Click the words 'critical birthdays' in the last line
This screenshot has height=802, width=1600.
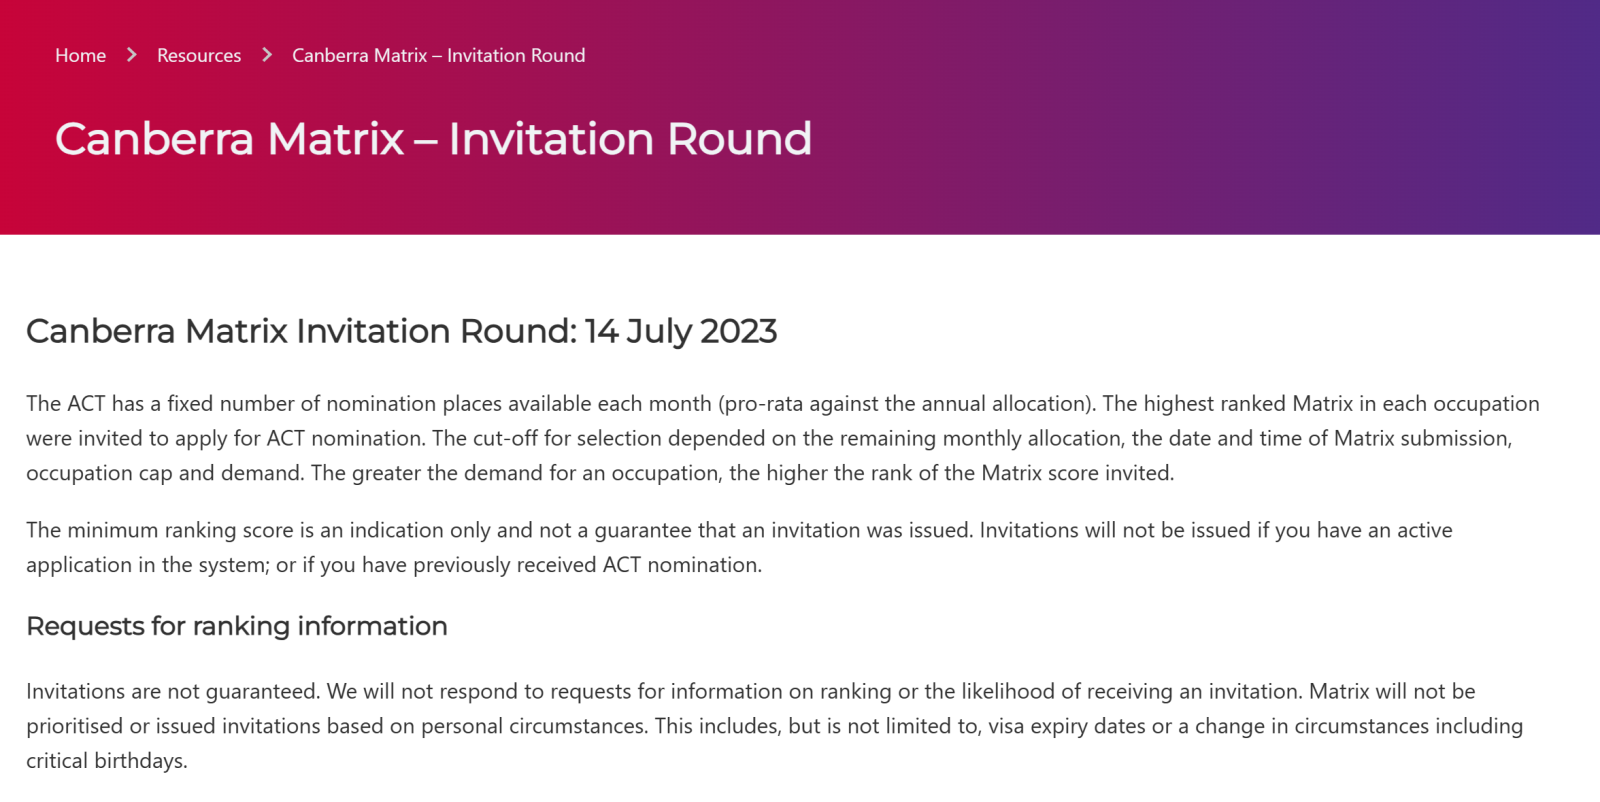click(x=105, y=761)
